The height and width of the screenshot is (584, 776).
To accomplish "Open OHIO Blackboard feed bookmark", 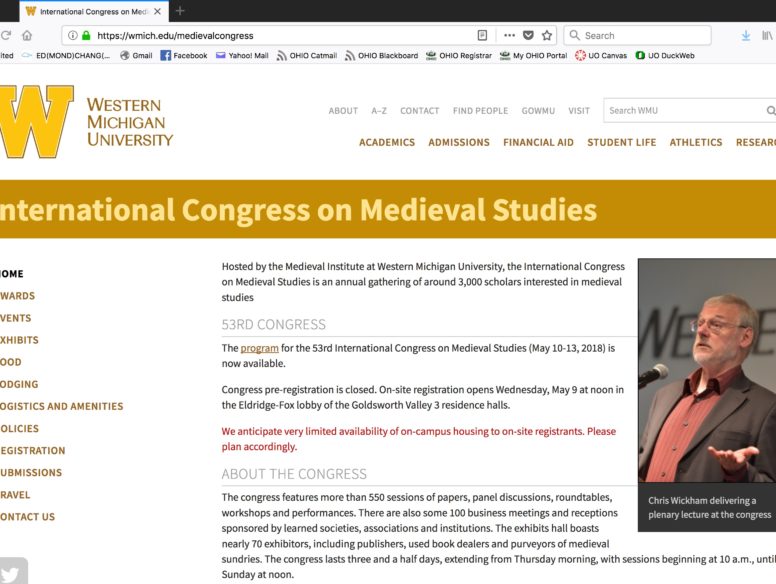I will click(x=382, y=55).
